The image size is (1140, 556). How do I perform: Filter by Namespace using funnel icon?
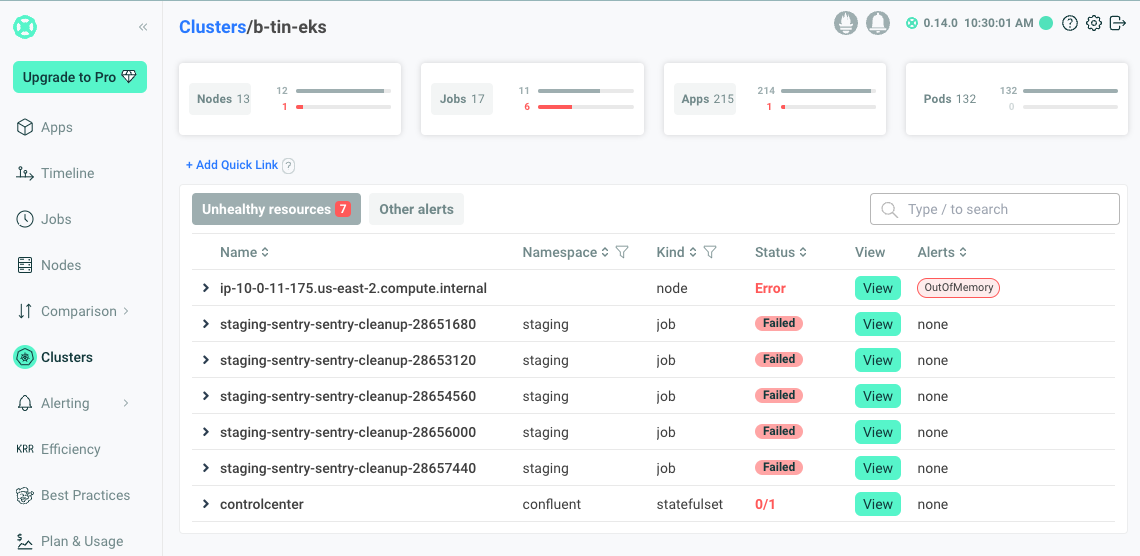[622, 252]
